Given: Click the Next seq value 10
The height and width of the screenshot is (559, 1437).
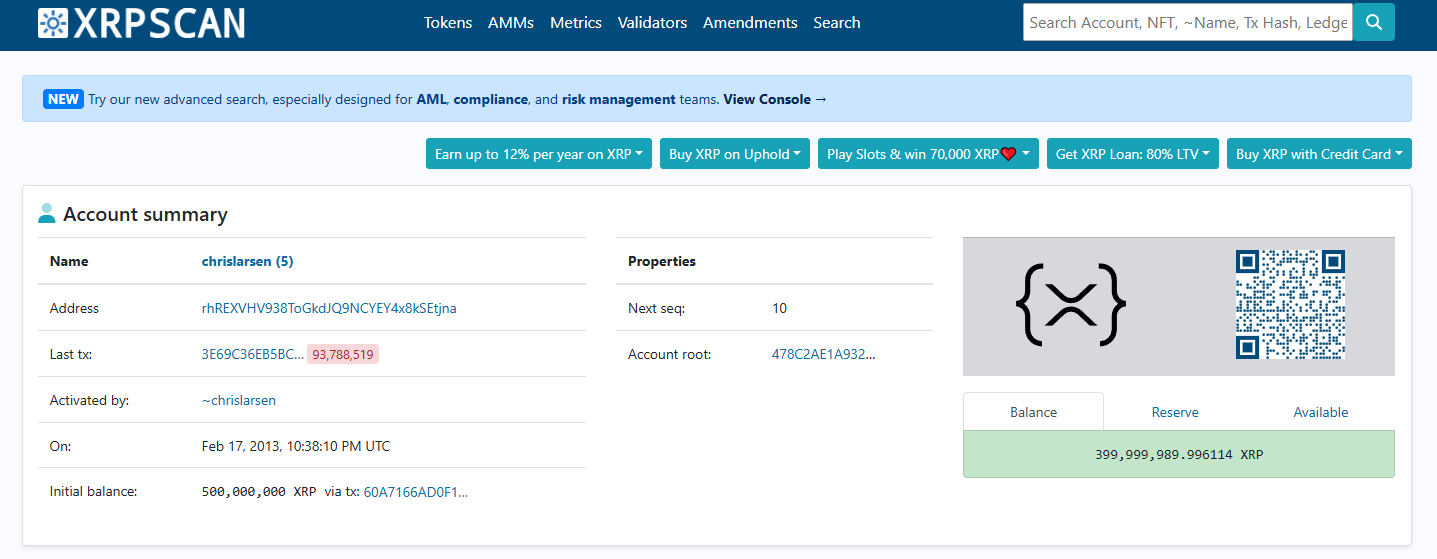Looking at the screenshot, I should [x=780, y=308].
